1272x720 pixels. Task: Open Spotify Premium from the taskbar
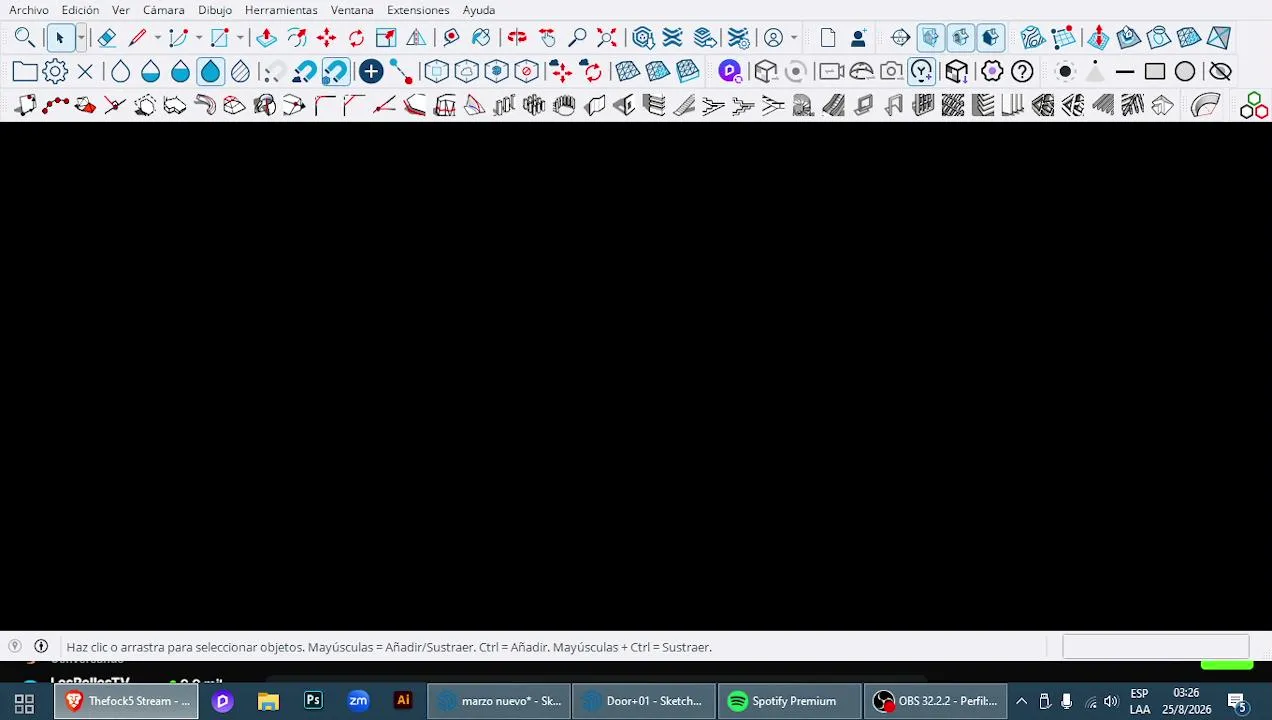(x=789, y=701)
